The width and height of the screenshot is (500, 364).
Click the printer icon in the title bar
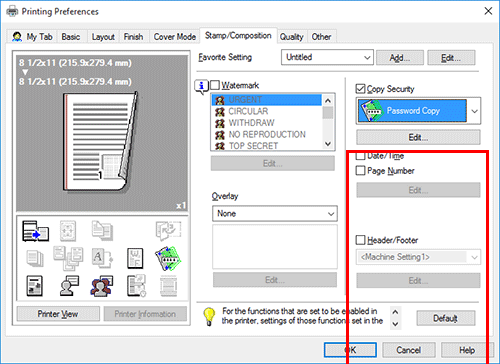(x=12, y=11)
